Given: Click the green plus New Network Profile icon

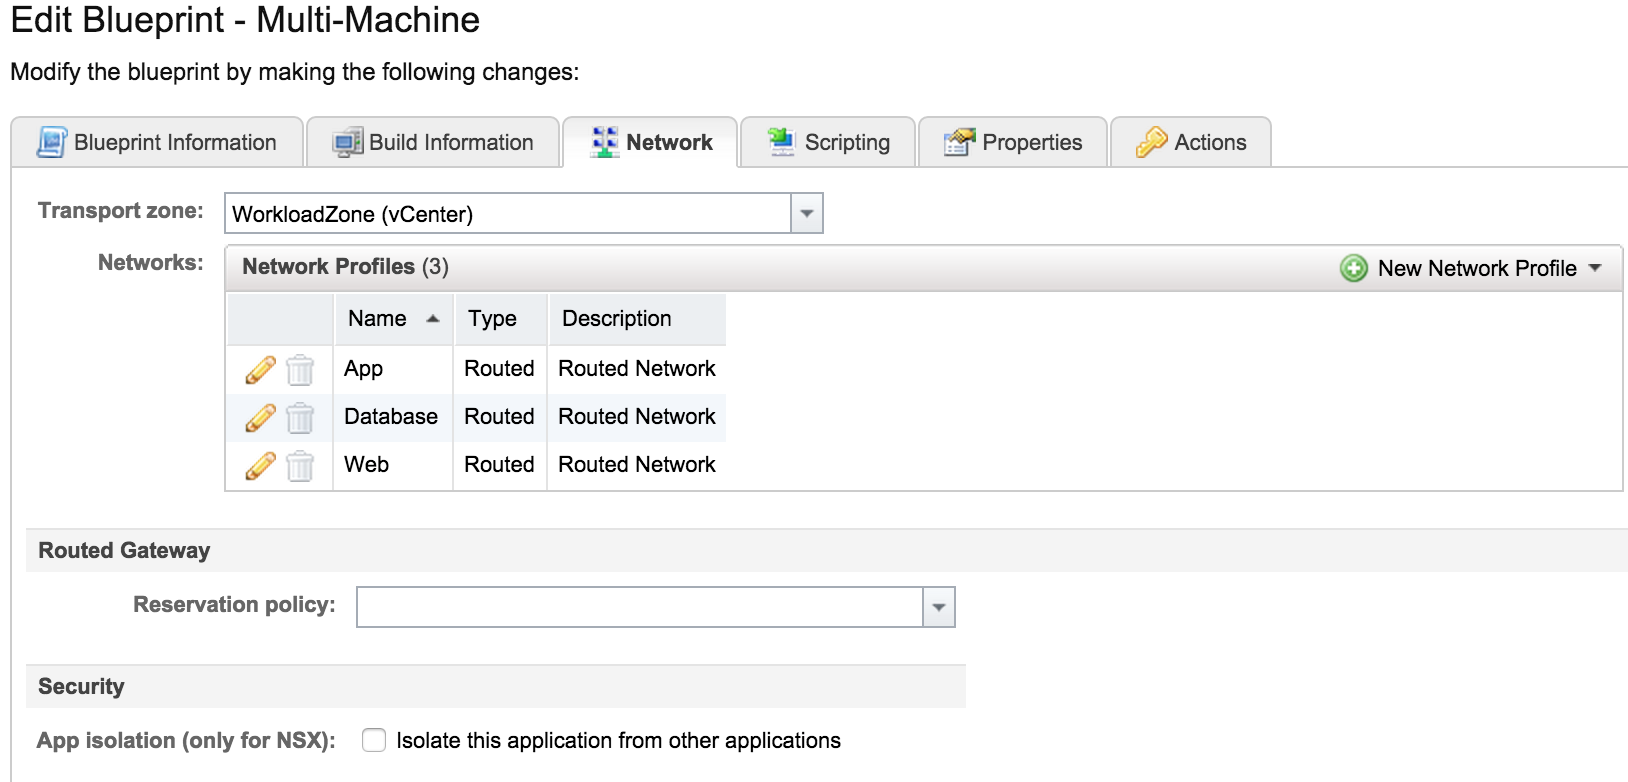Looking at the screenshot, I should [x=1354, y=268].
